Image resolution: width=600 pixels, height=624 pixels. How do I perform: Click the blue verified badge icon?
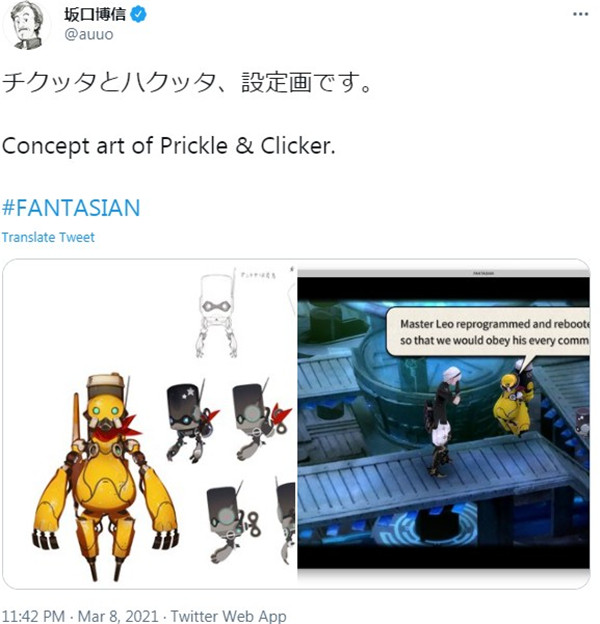click(x=138, y=15)
